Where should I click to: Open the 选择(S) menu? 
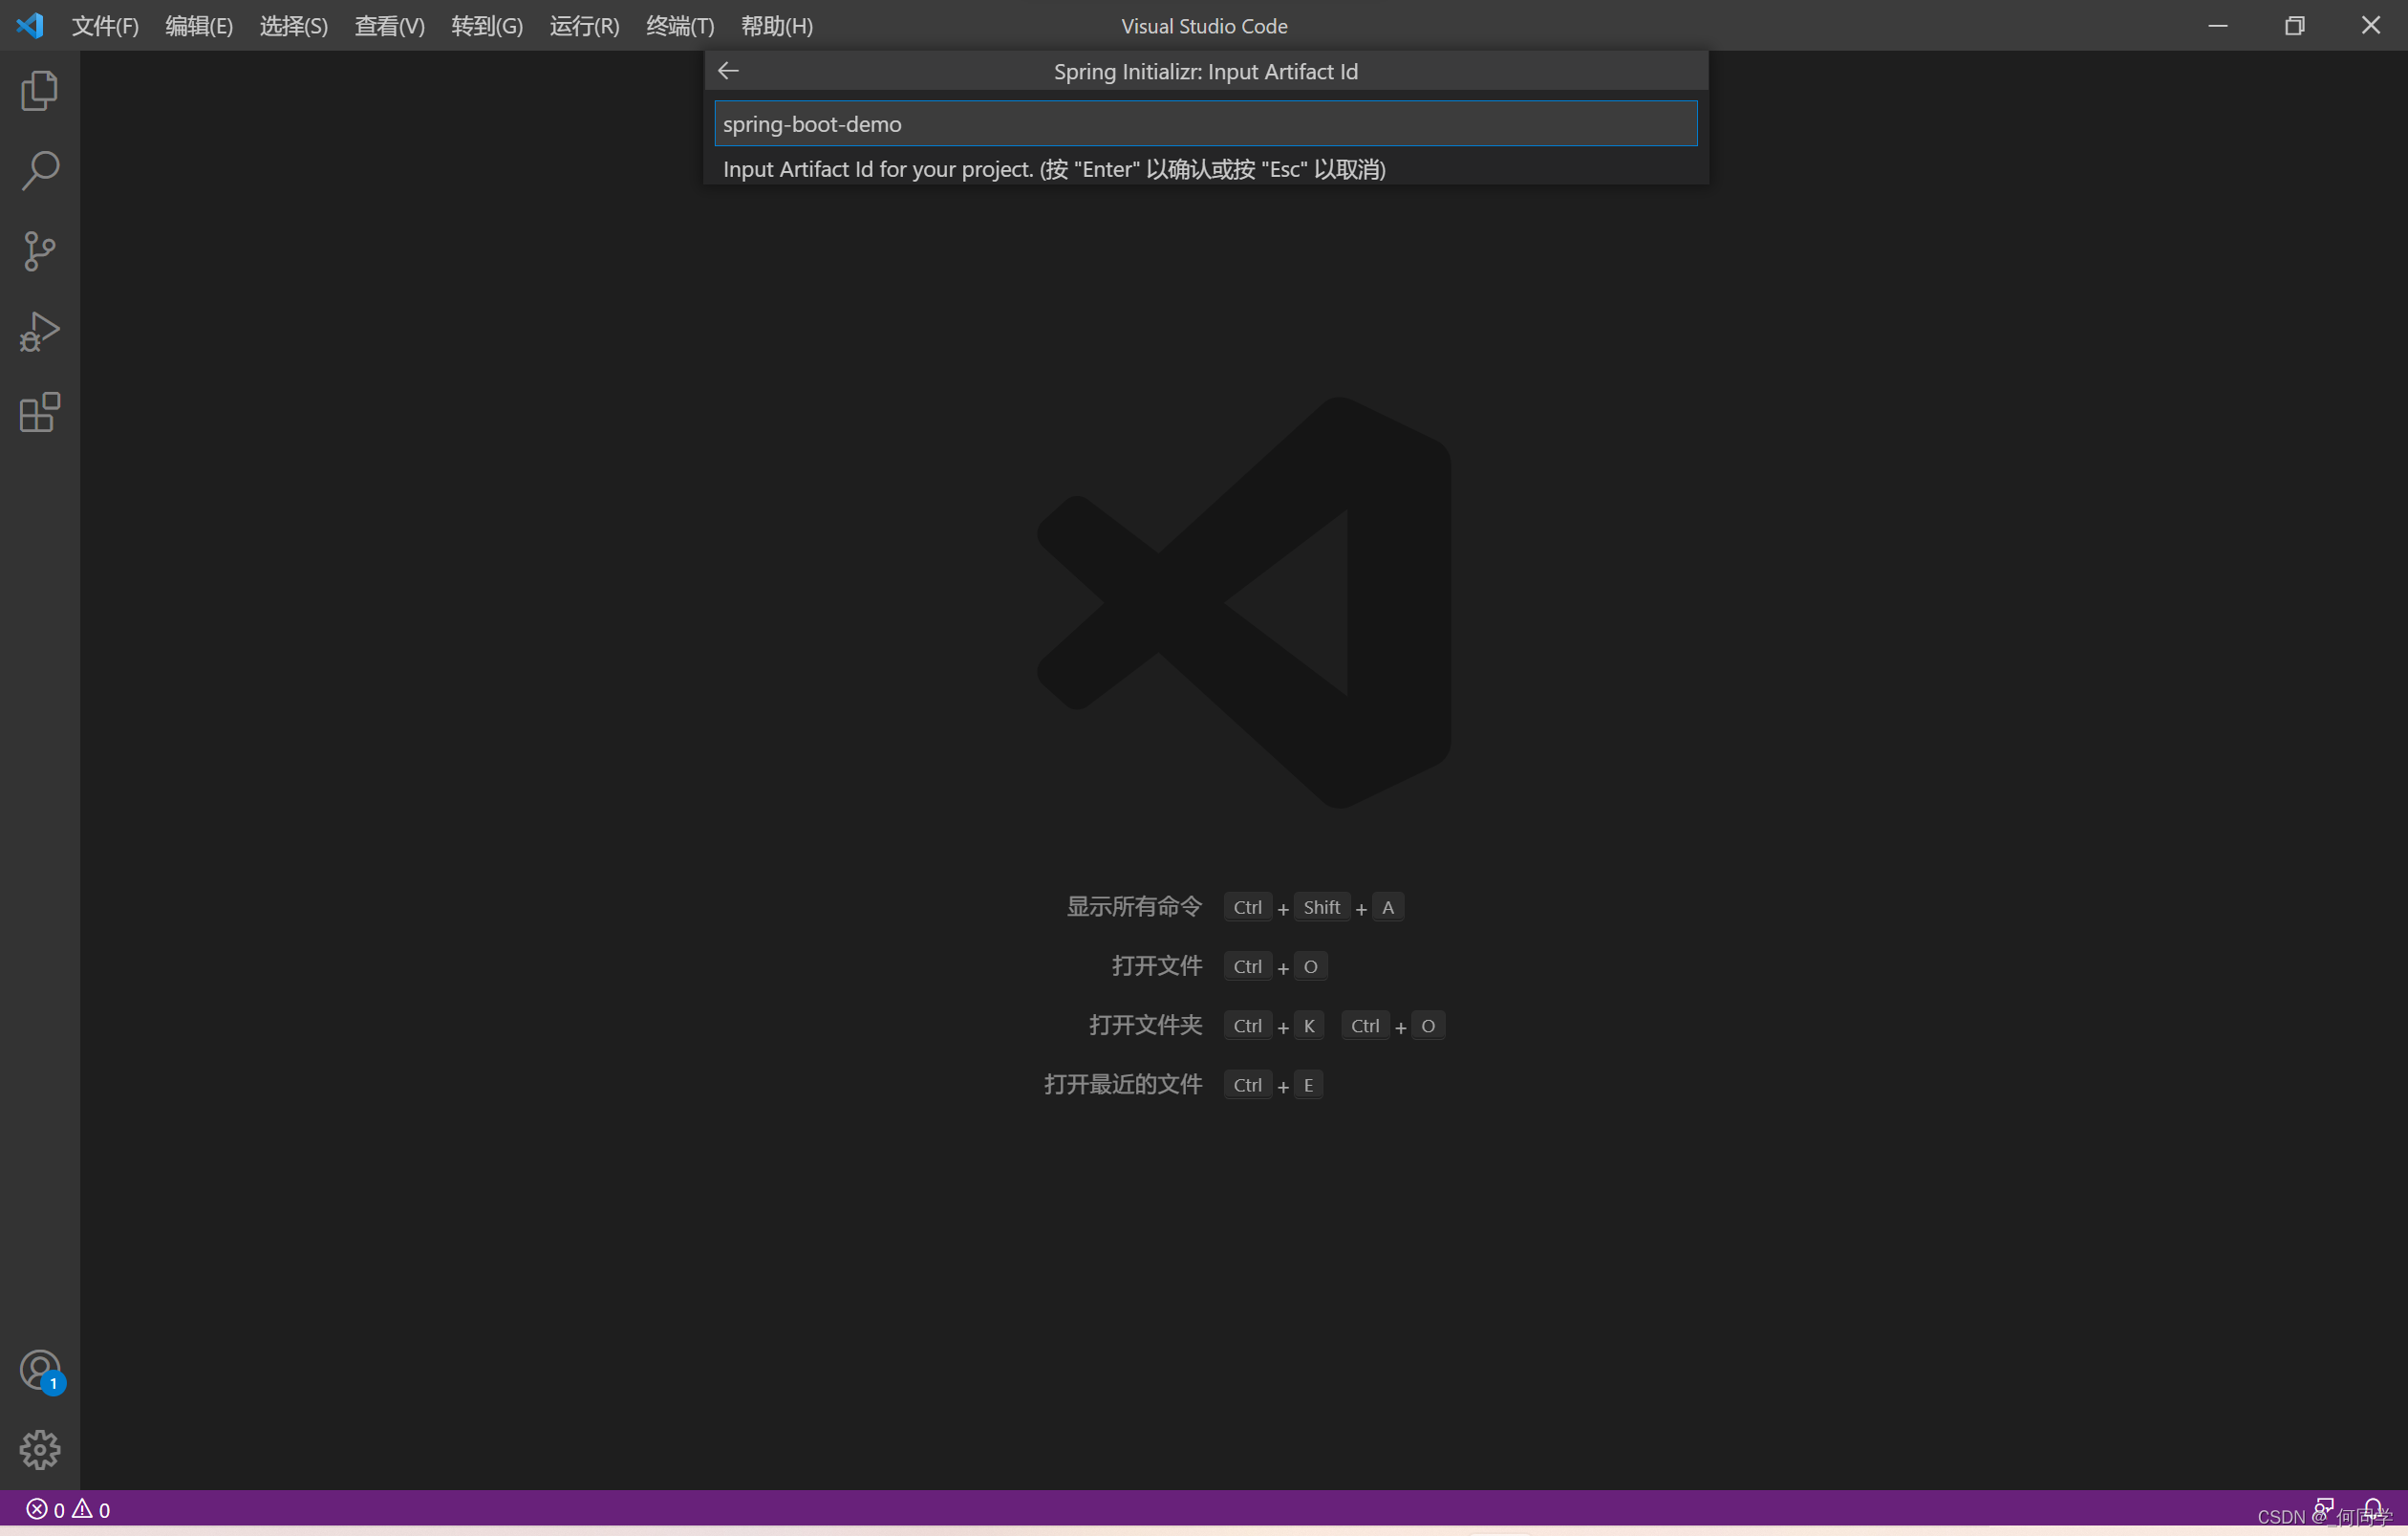point(293,26)
